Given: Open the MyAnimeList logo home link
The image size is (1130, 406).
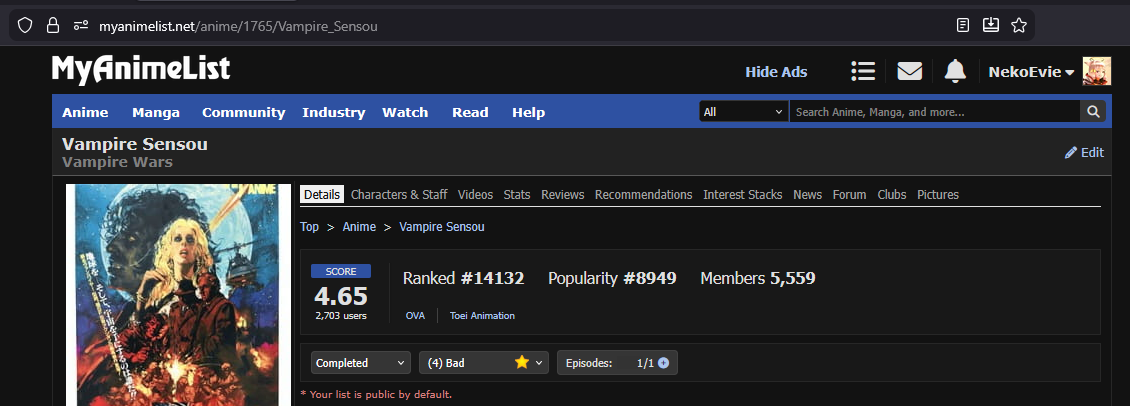Looking at the screenshot, I should click(x=141, y=70).
